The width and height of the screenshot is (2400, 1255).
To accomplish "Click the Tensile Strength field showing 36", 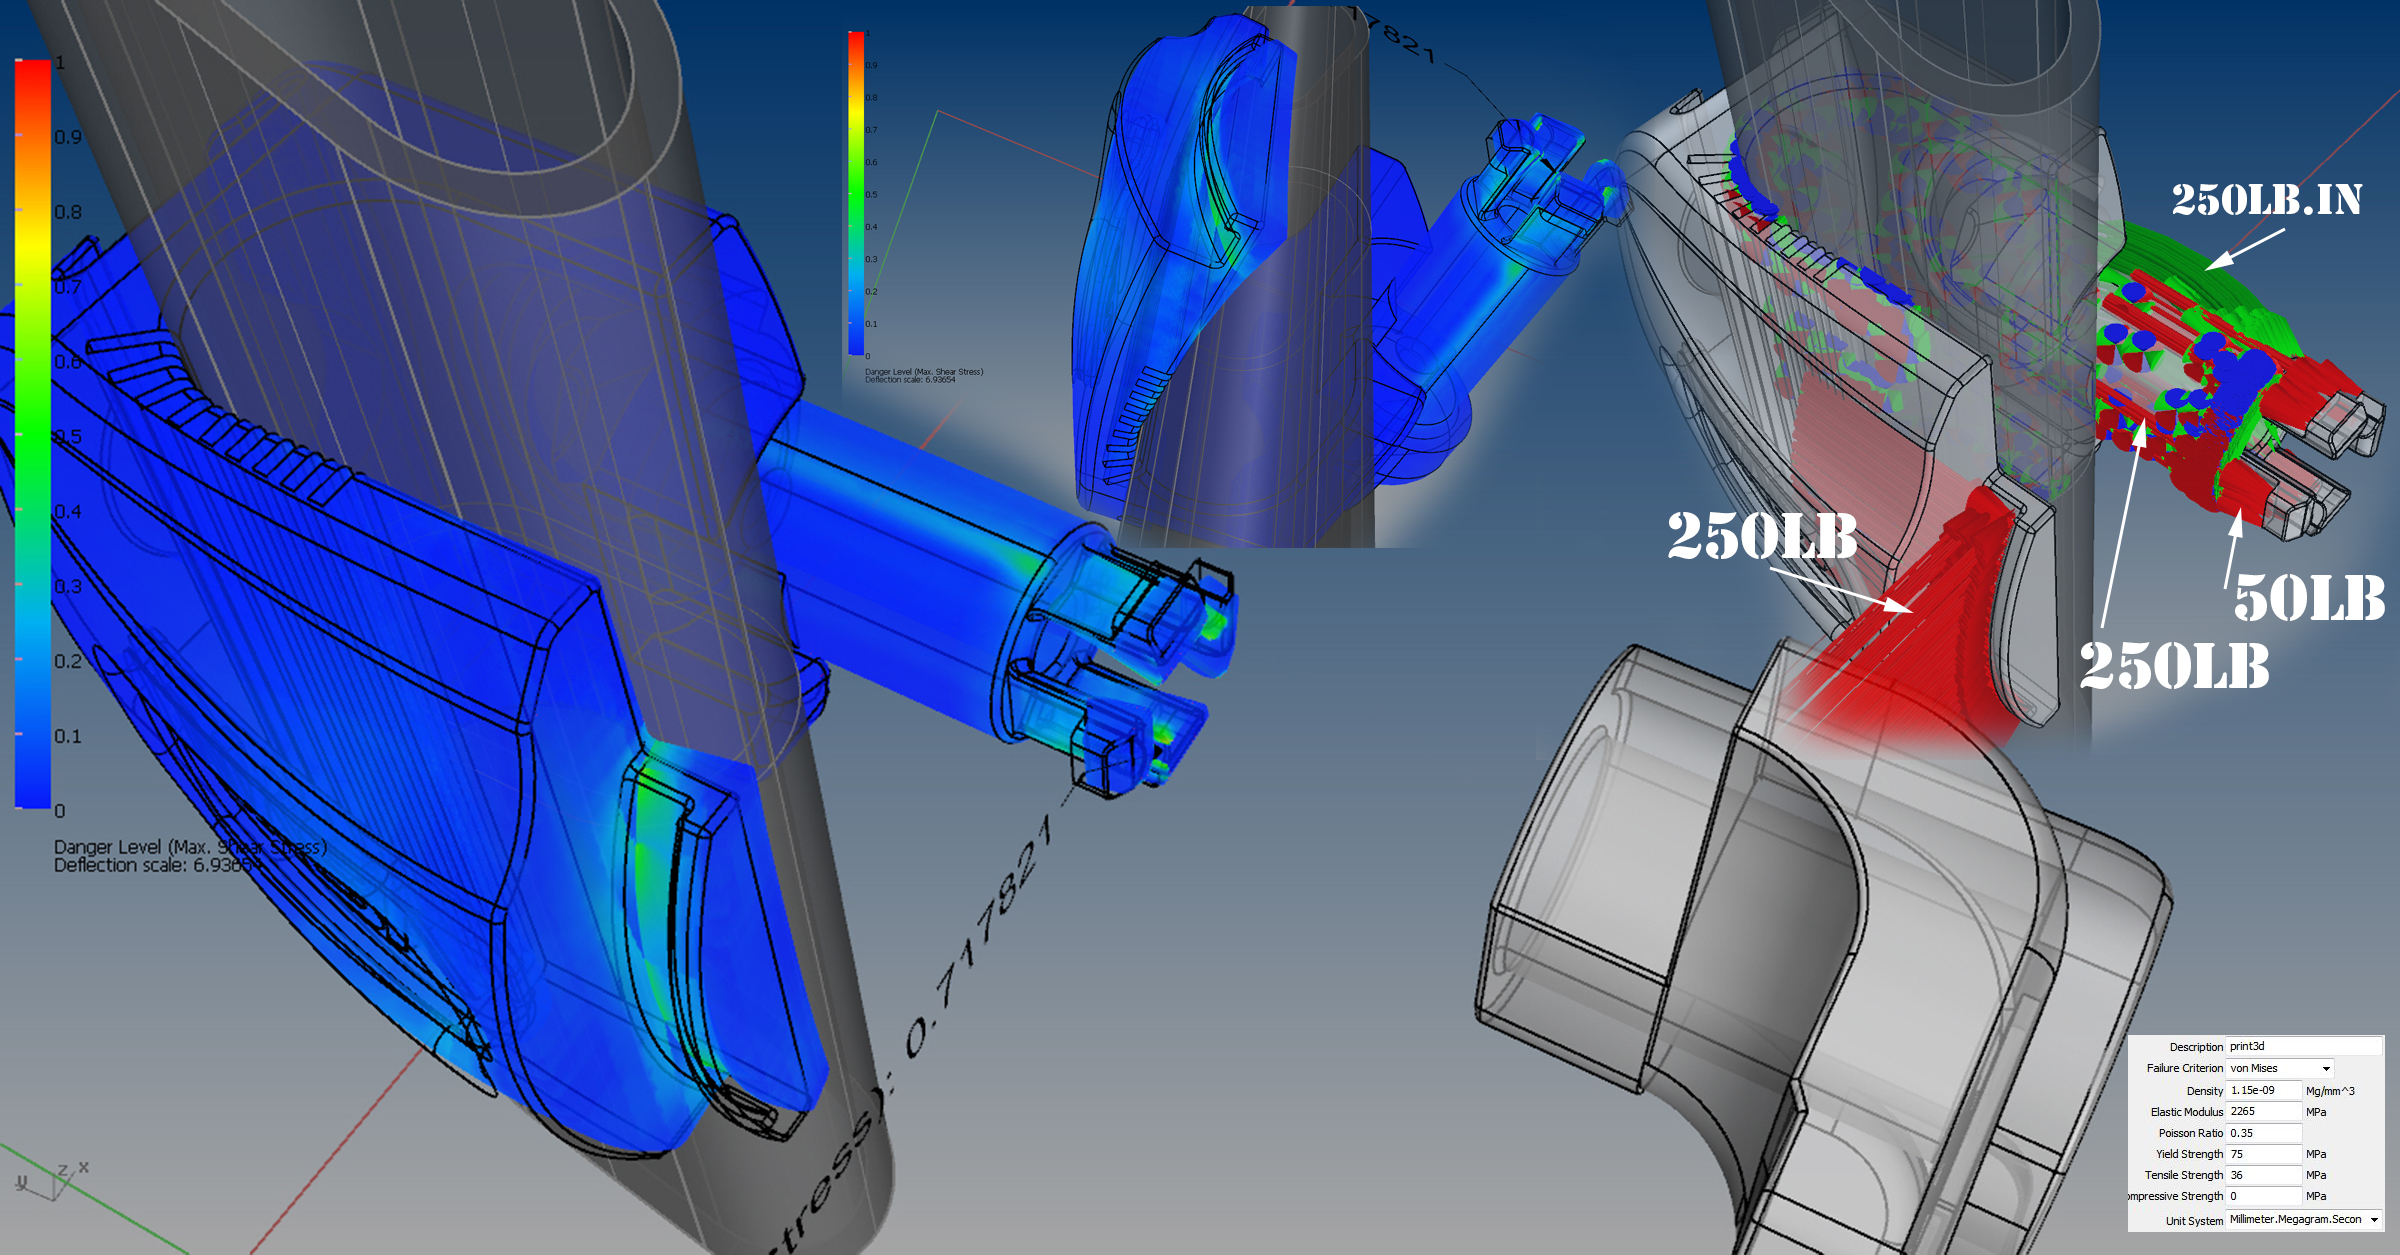I will 2263,1175.
